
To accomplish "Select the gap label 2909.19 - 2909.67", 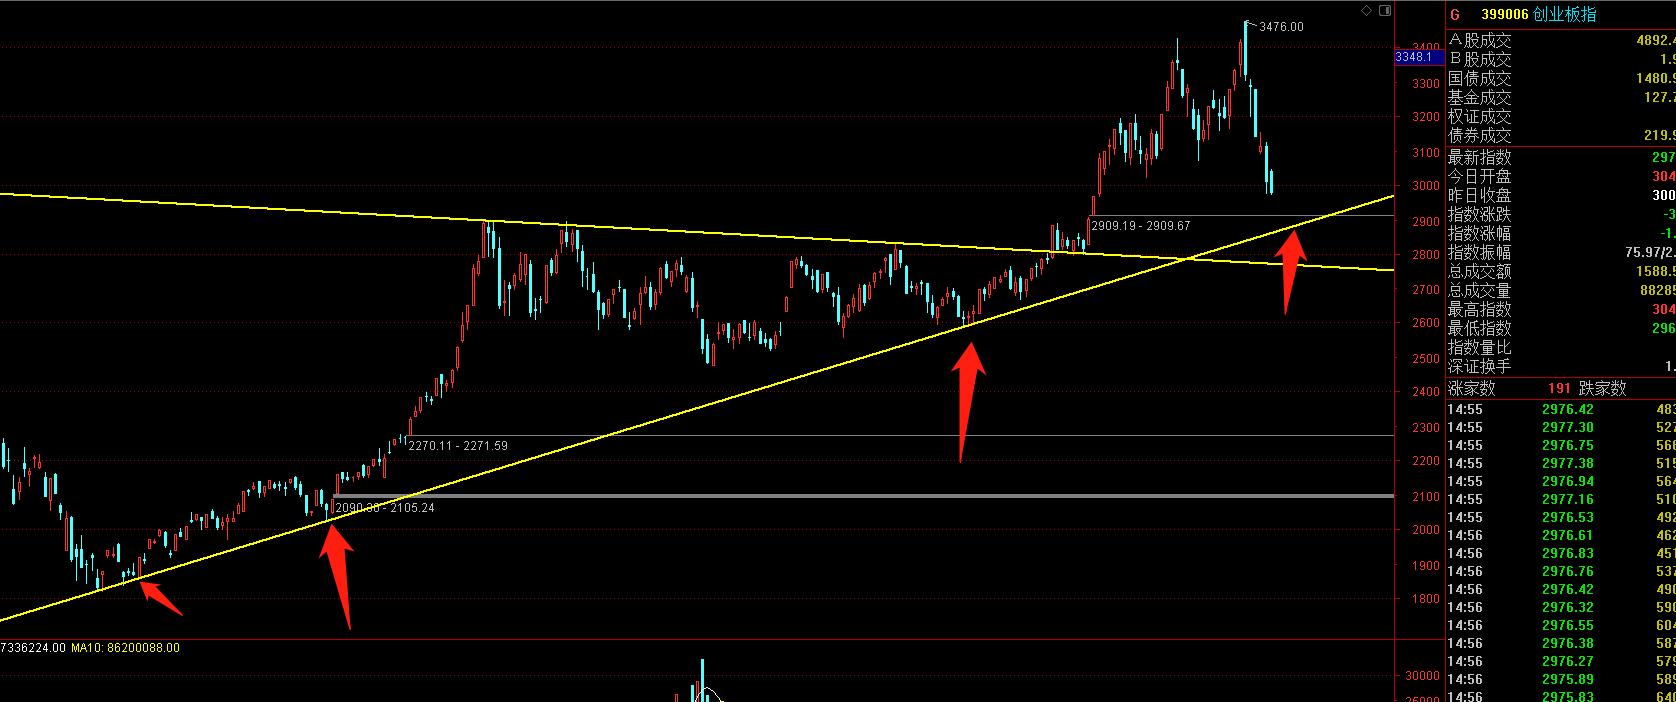I will (1141, 226).
